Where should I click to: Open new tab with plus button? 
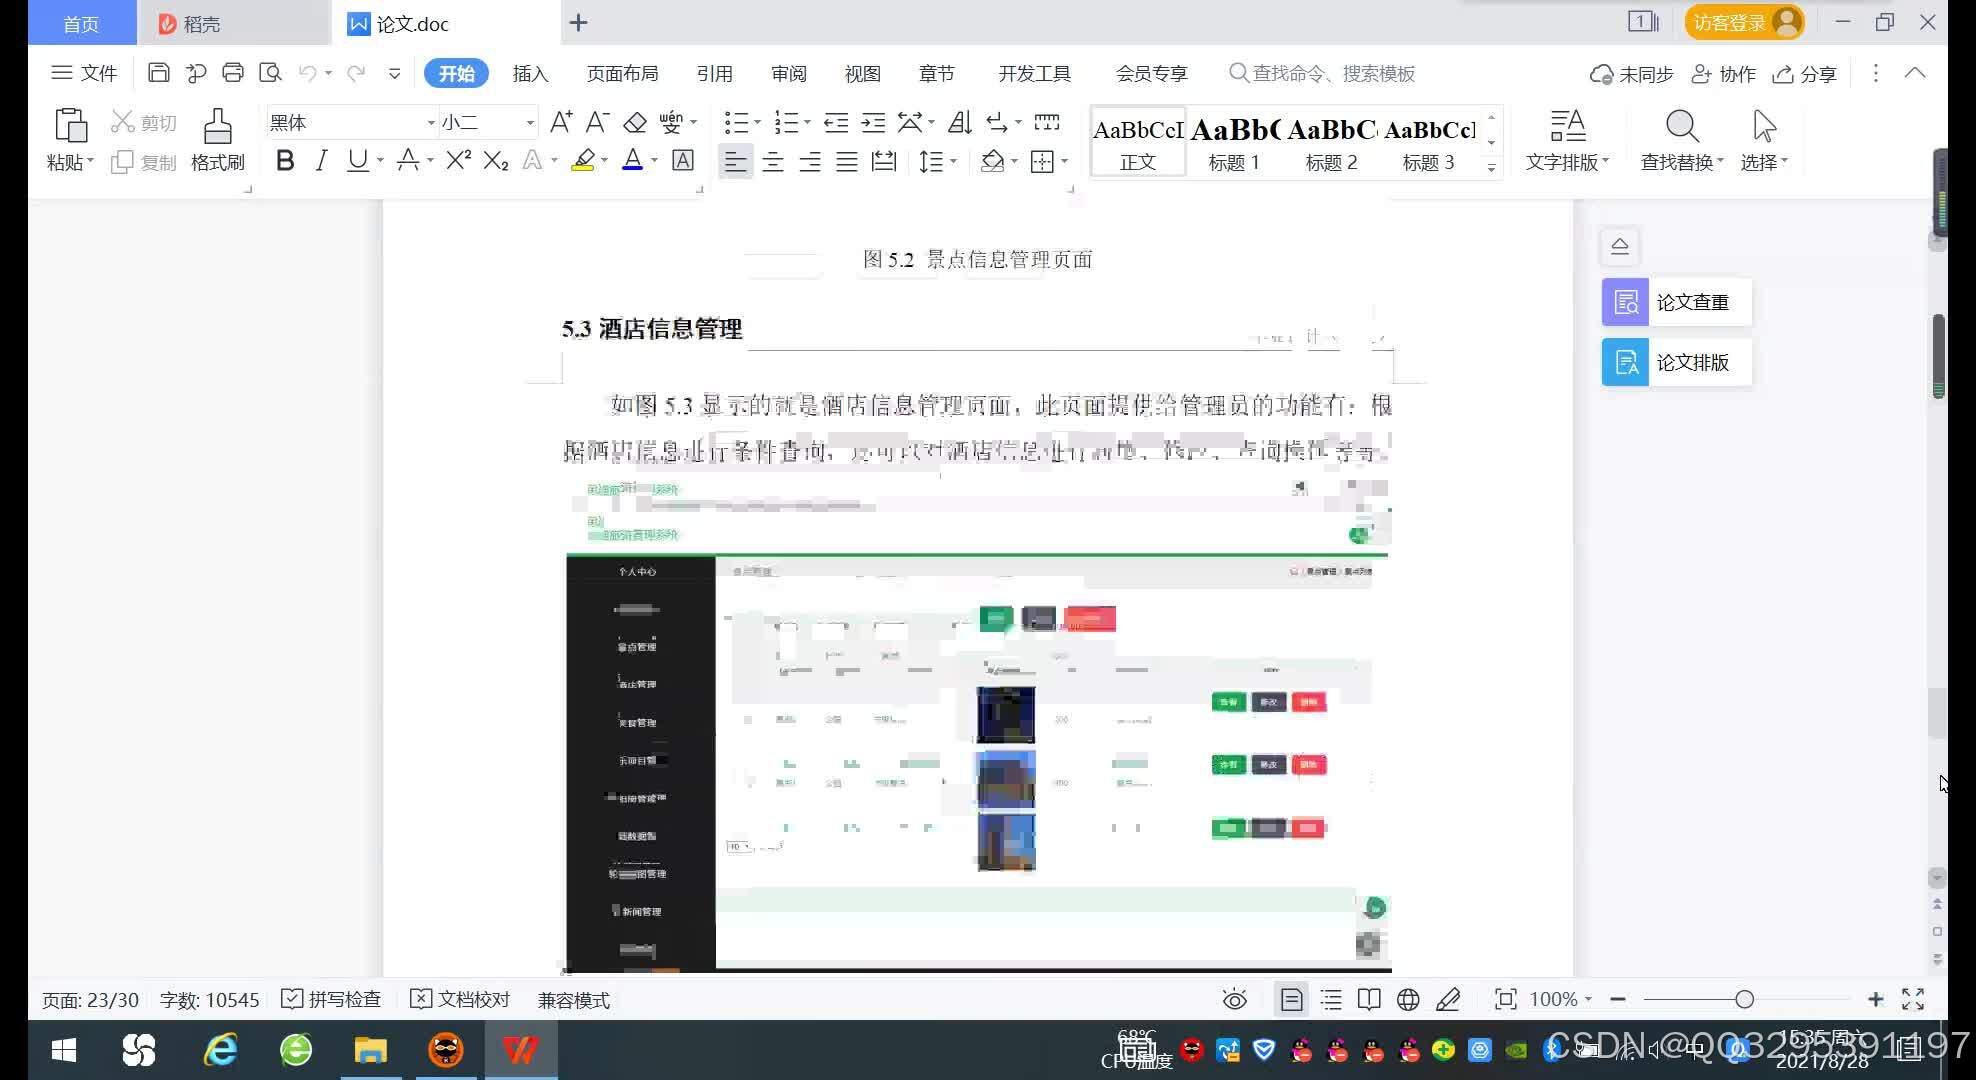click(x=578, y=22)
